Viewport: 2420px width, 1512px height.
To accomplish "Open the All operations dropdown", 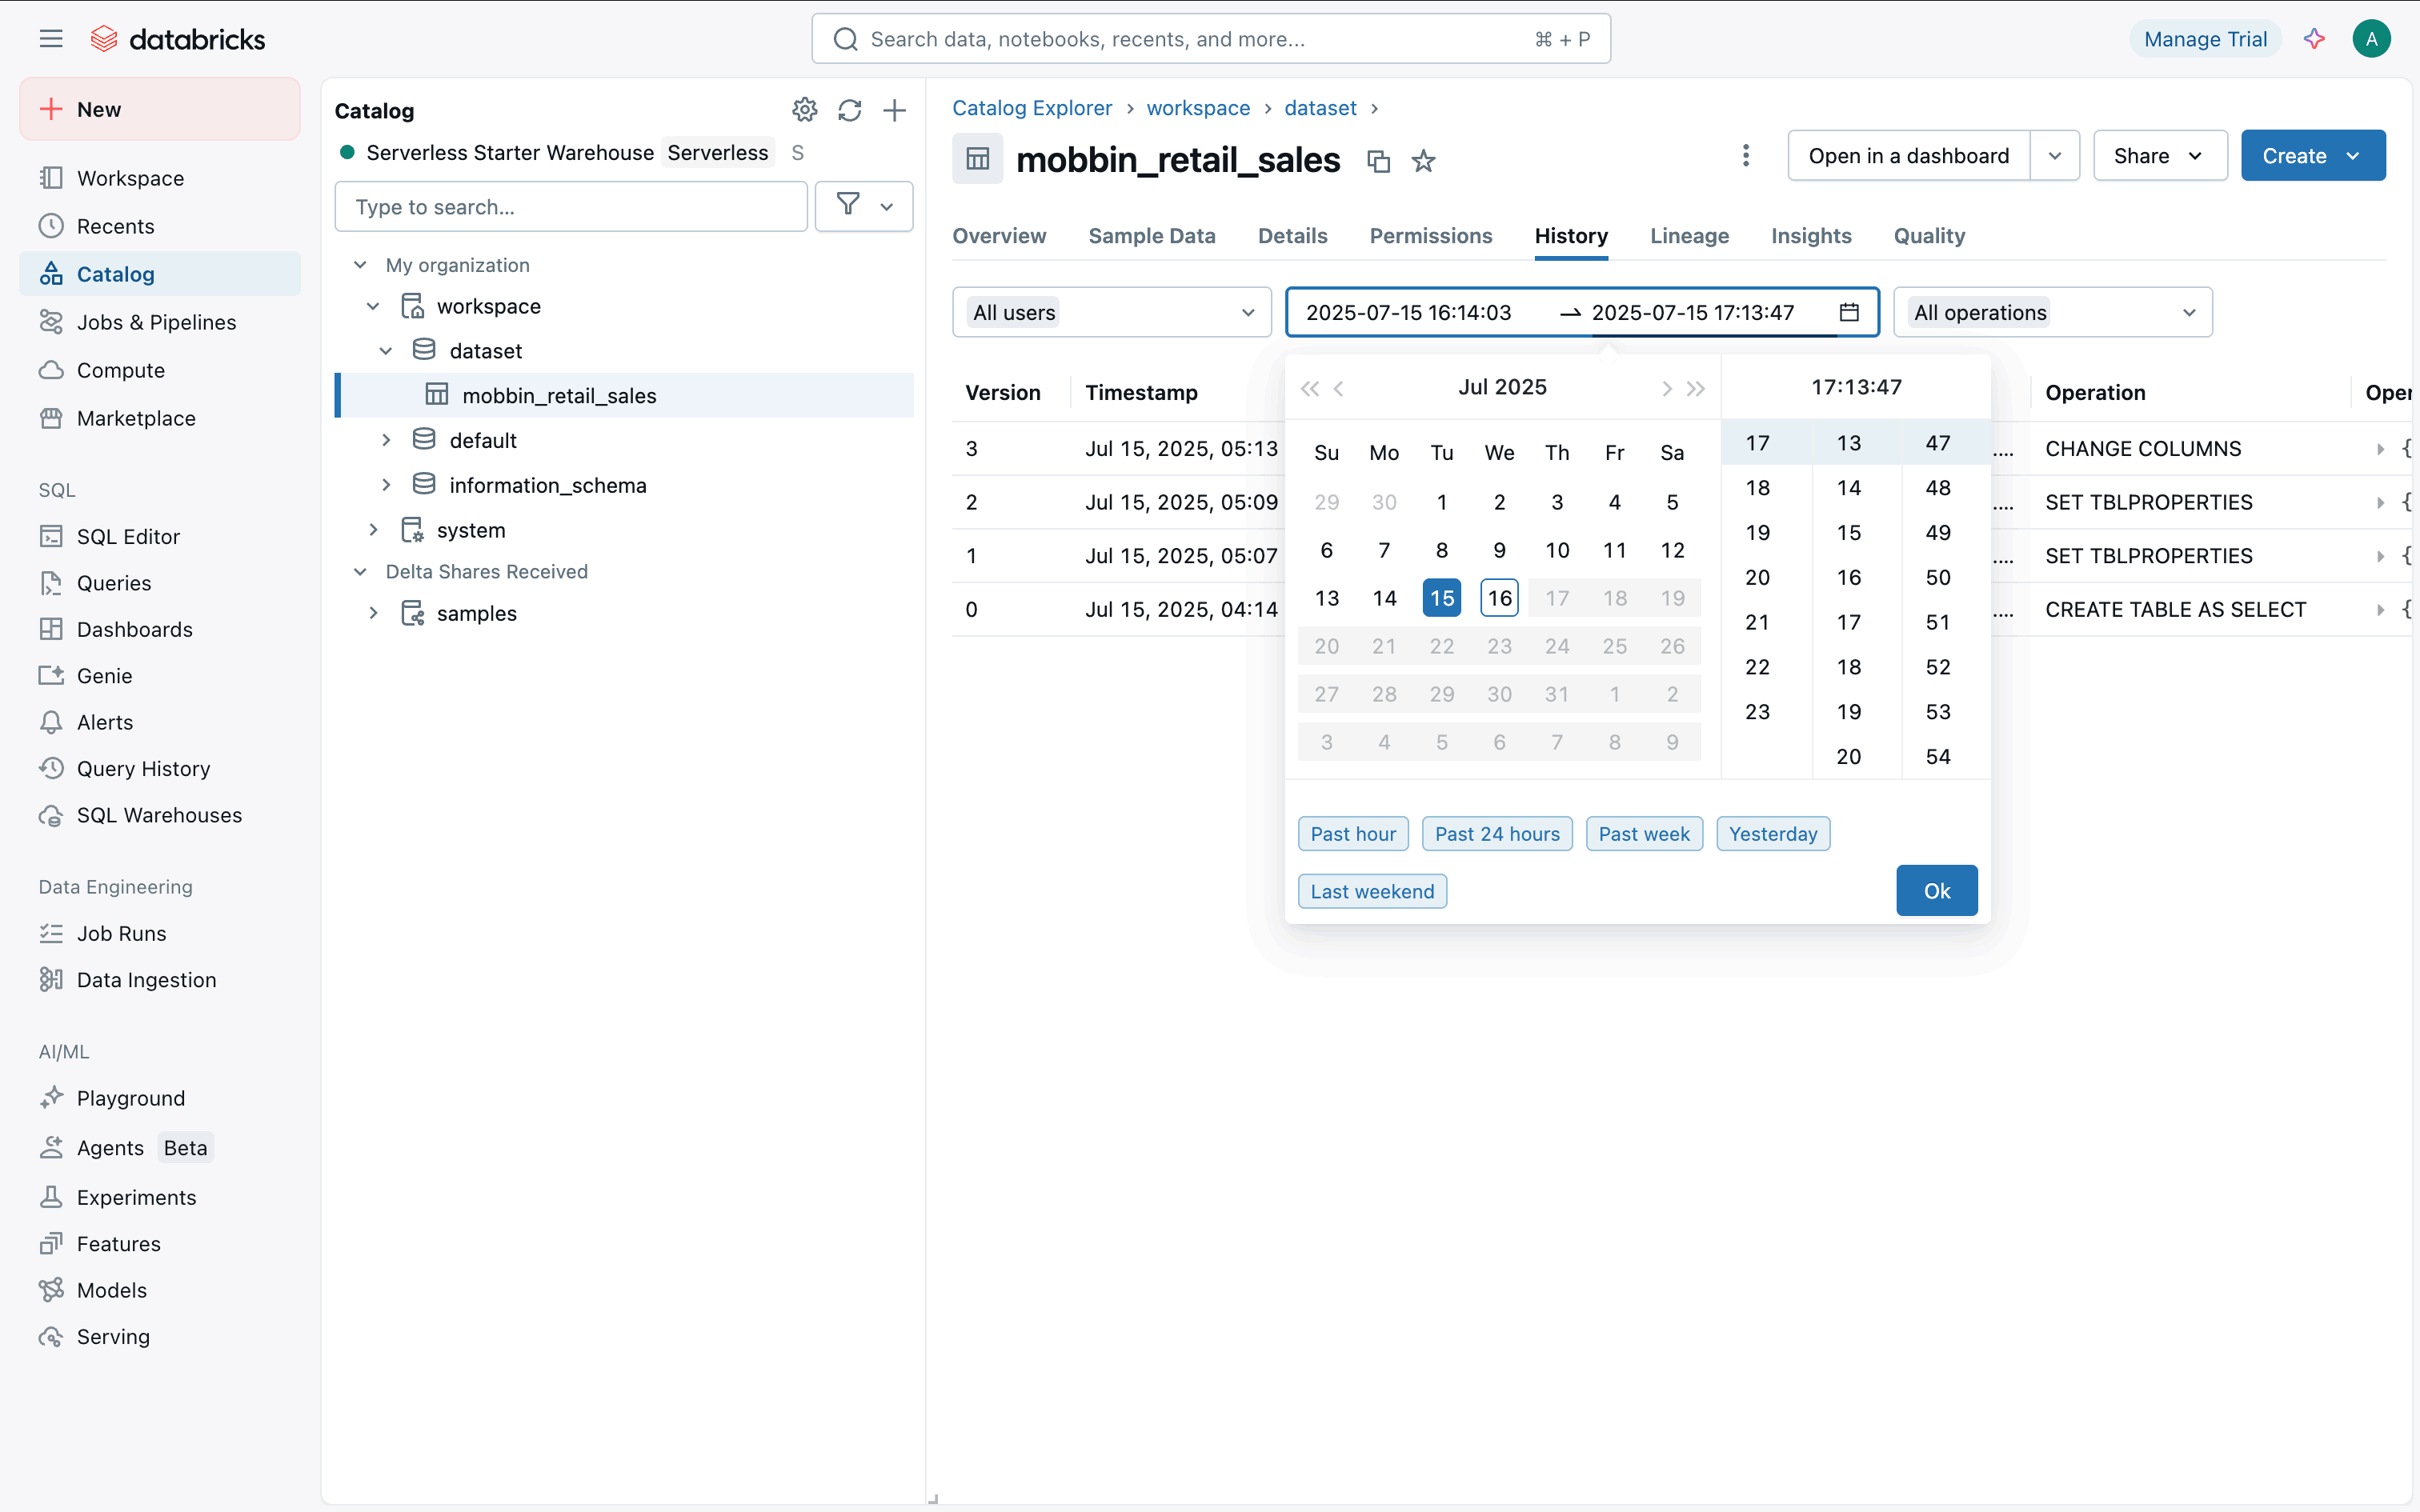I will (2052, 312).
